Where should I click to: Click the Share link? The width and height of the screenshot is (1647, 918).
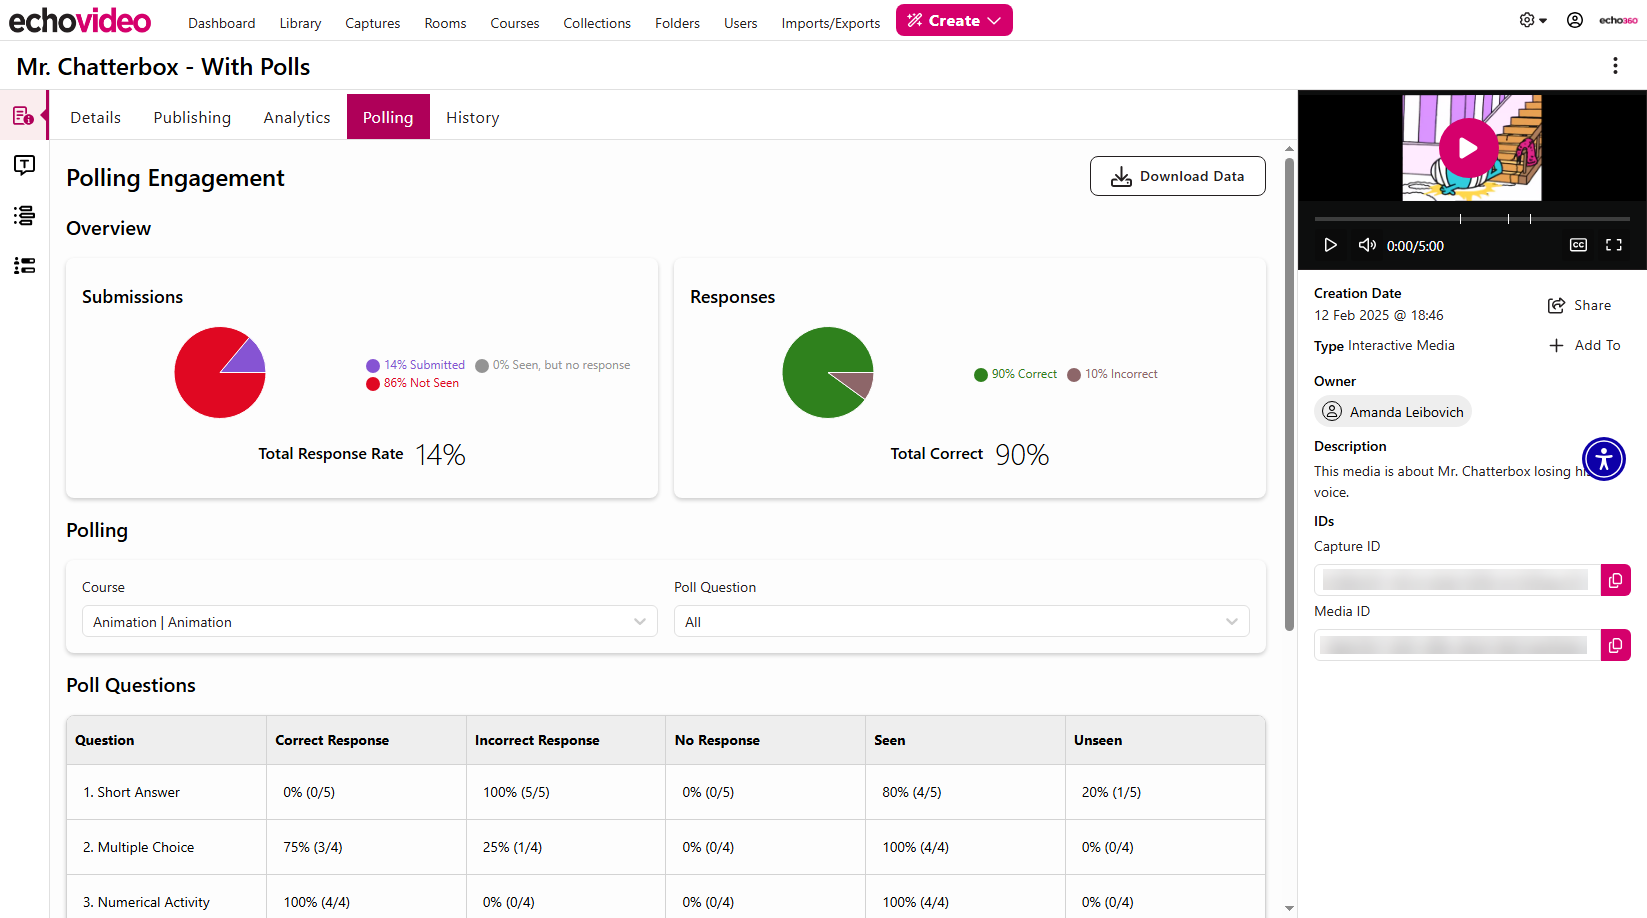1580,305
